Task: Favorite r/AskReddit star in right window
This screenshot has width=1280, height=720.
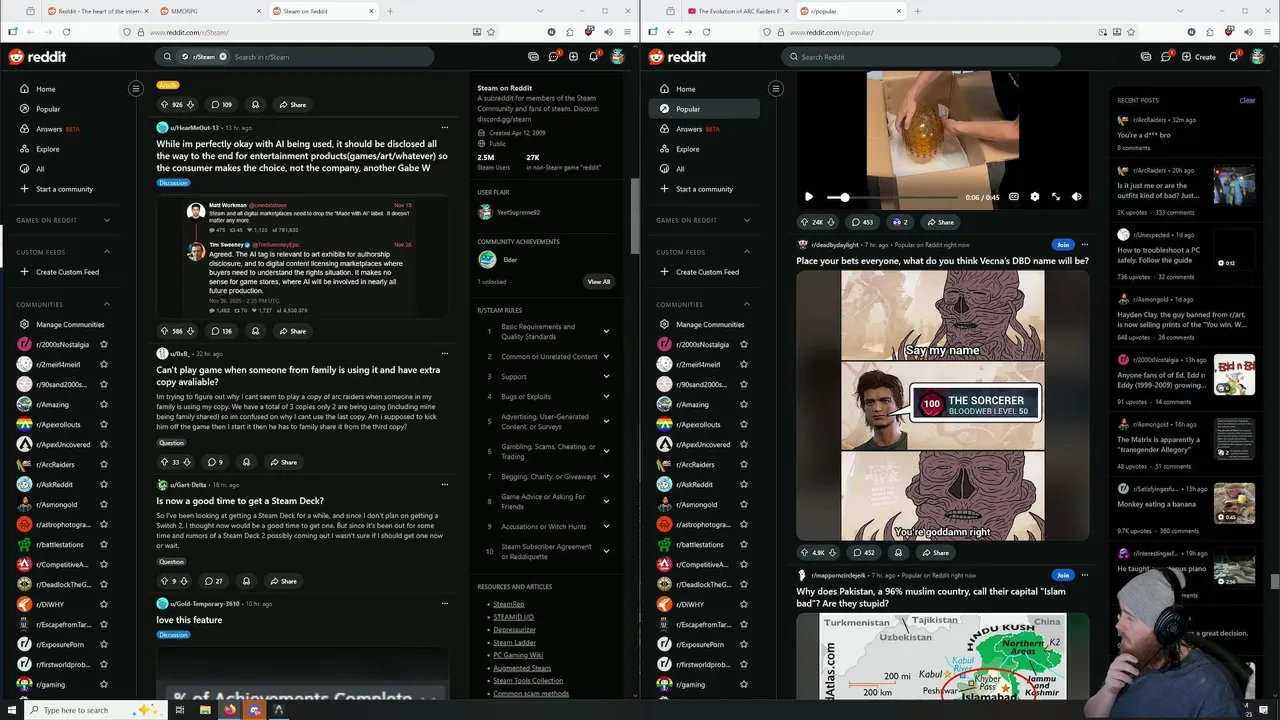Action: pos(743,484)
